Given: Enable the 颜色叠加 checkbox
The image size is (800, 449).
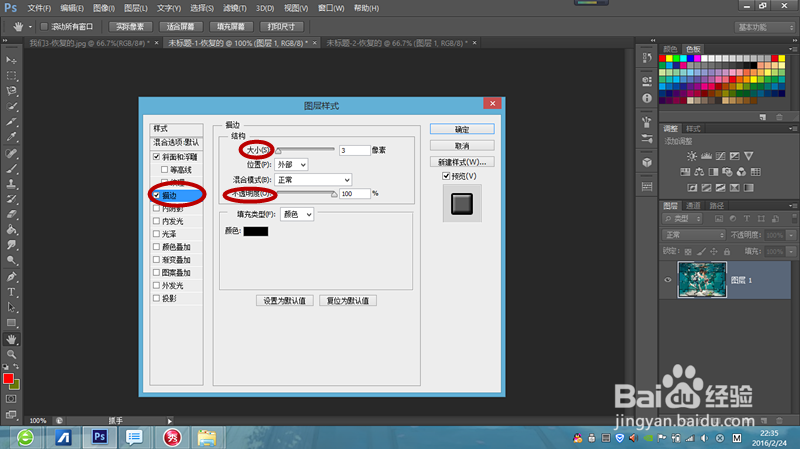Looking at the screenshot, I should tap(157, 246).
